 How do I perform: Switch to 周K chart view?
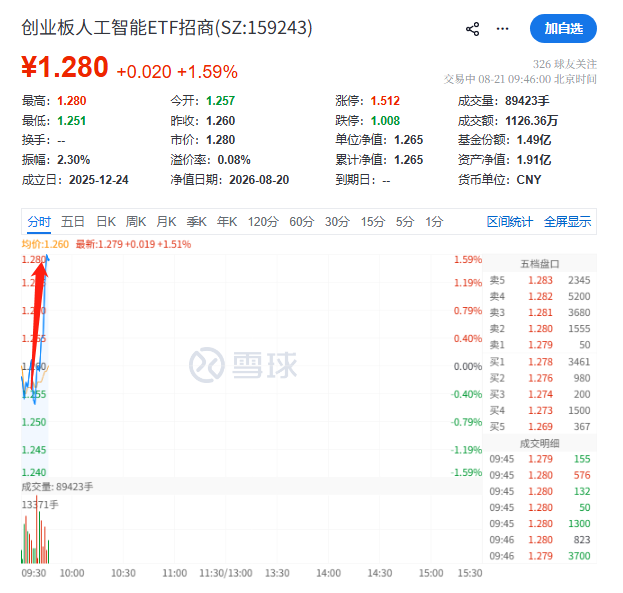[136, 221]
